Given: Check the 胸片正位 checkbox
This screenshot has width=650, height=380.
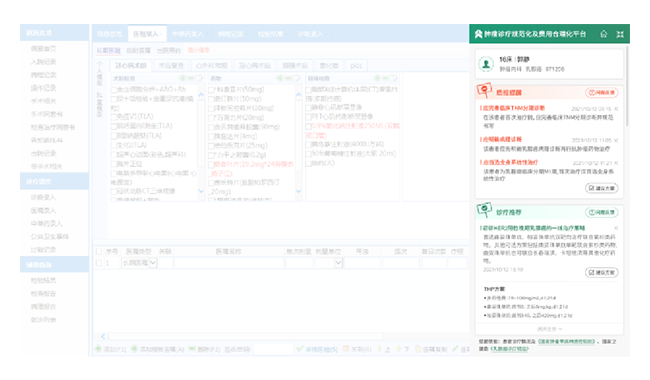Looking at the screenshot, I should (114, 164).
